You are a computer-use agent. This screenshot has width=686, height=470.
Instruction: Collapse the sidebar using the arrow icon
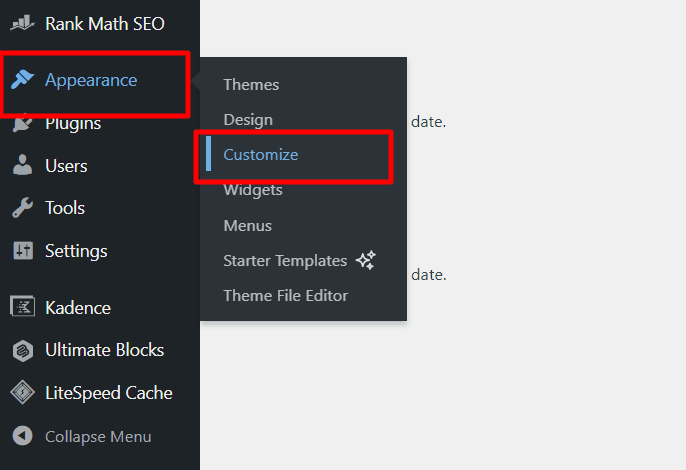click(22, 436)
